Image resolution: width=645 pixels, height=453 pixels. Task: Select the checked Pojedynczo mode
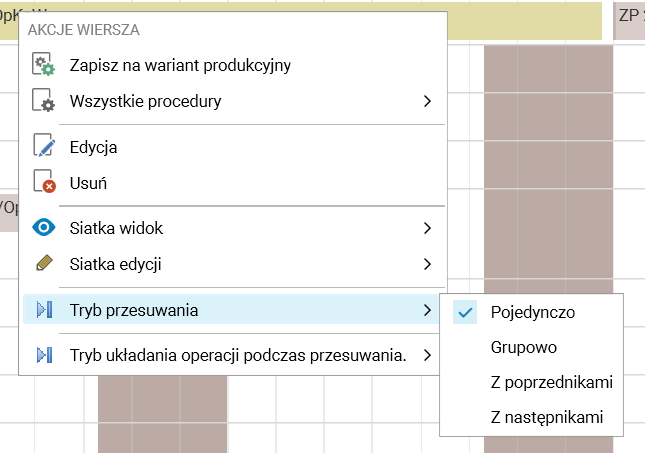coord(532,312)
